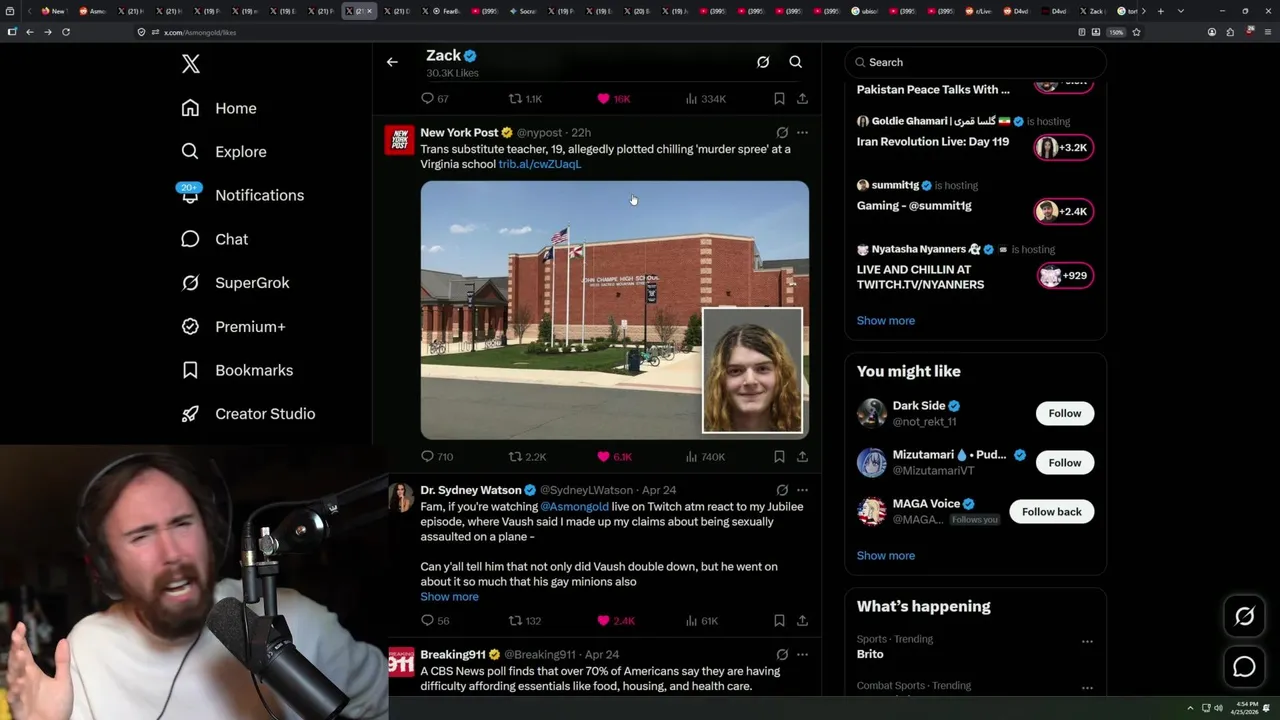Reply to Sydney Watson's post (56)
Viewport: 1280px width, 720px height.
[435, 621]
